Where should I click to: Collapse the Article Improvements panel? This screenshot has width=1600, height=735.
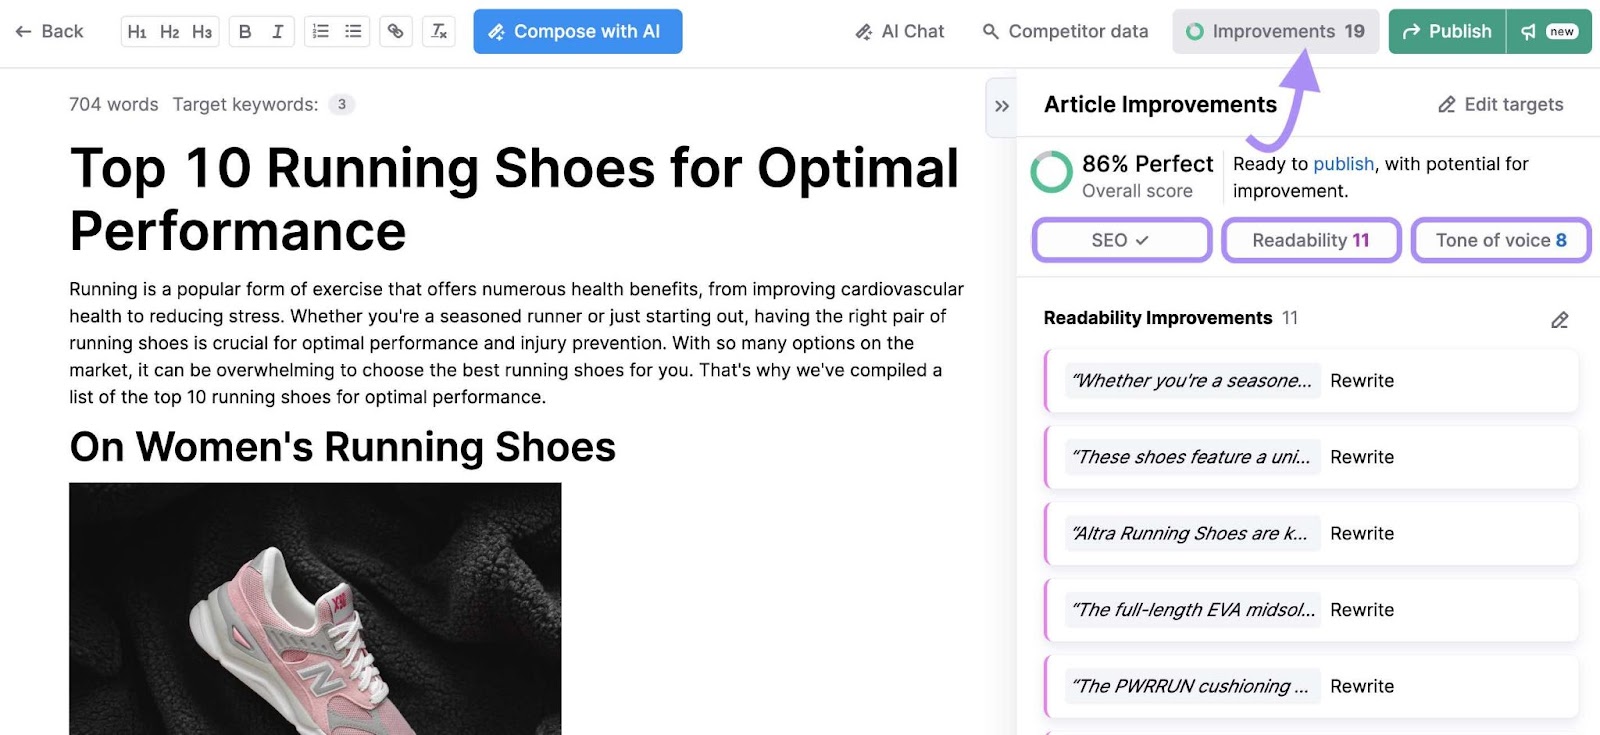[1001, 106]
